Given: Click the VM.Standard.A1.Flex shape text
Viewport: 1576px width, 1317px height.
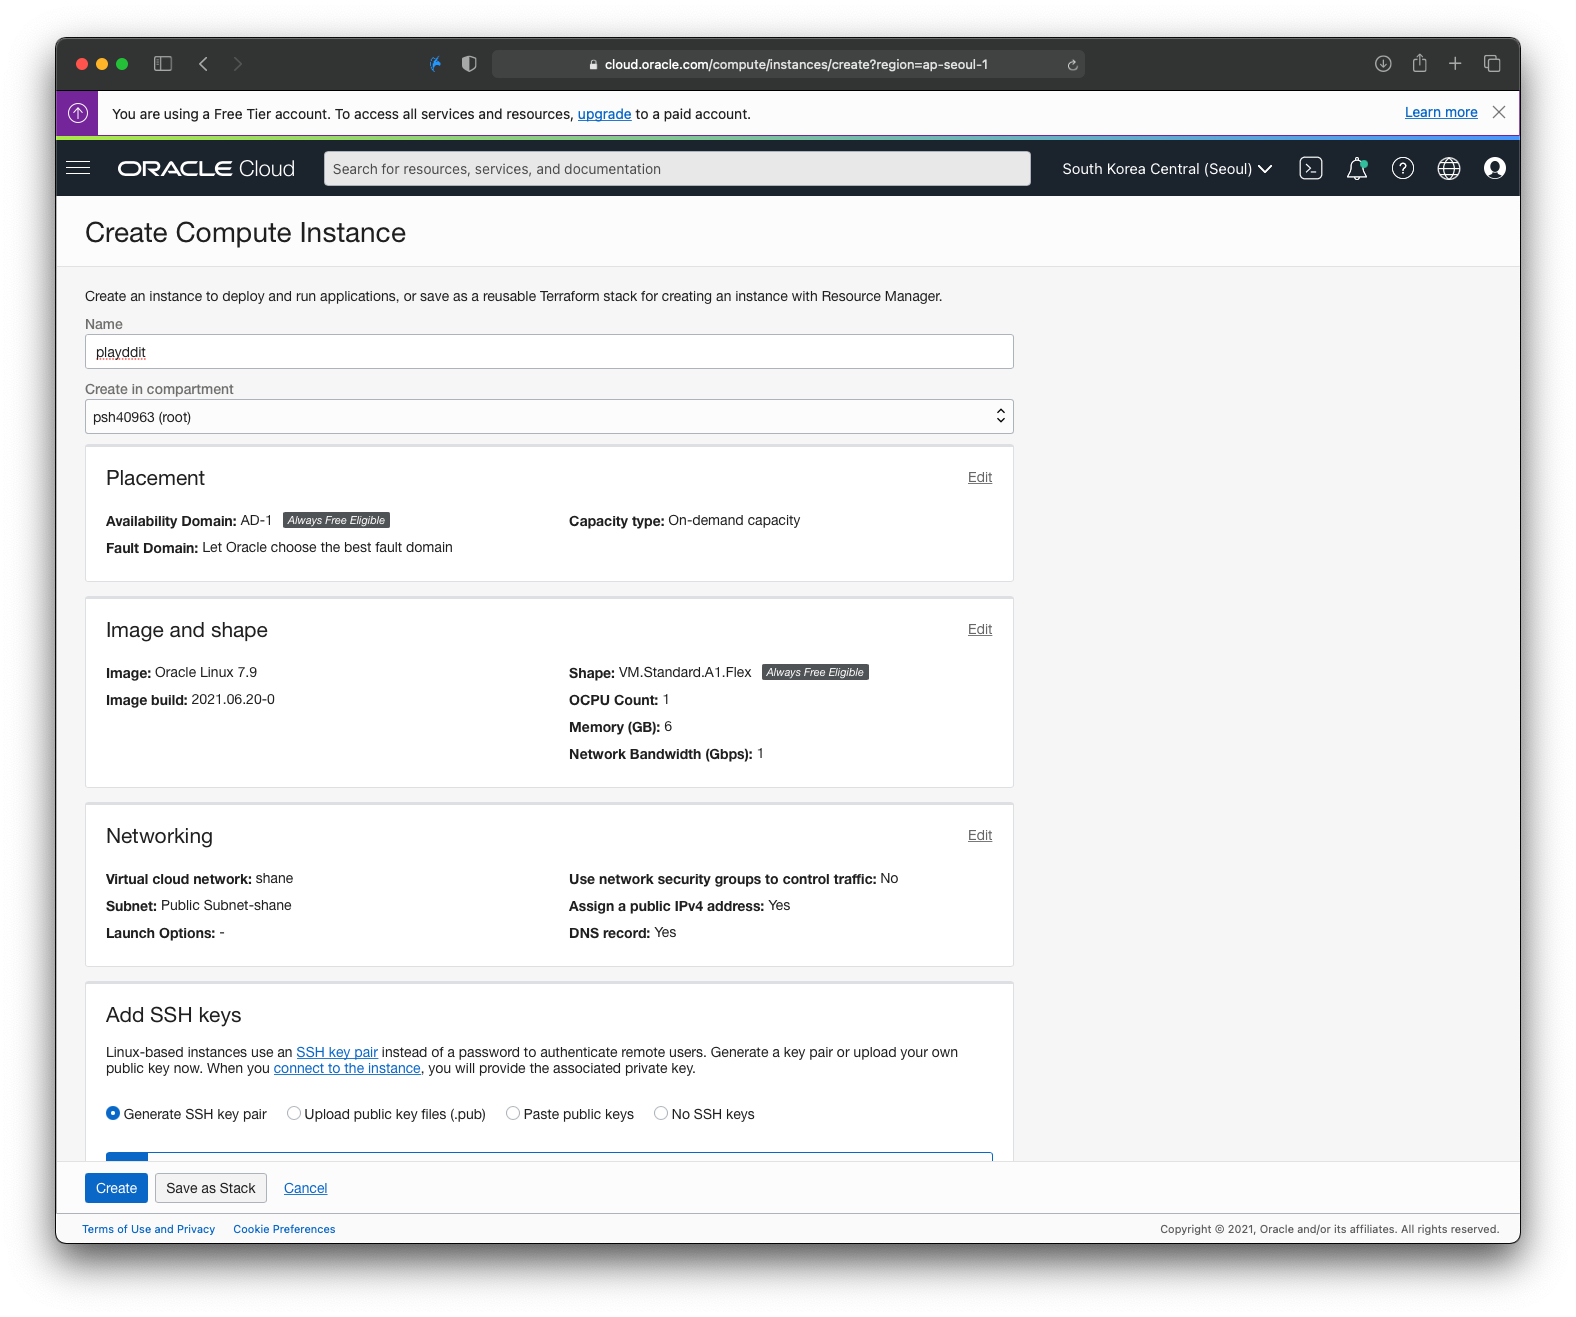Looking at the screenshot, I should 685,672.
